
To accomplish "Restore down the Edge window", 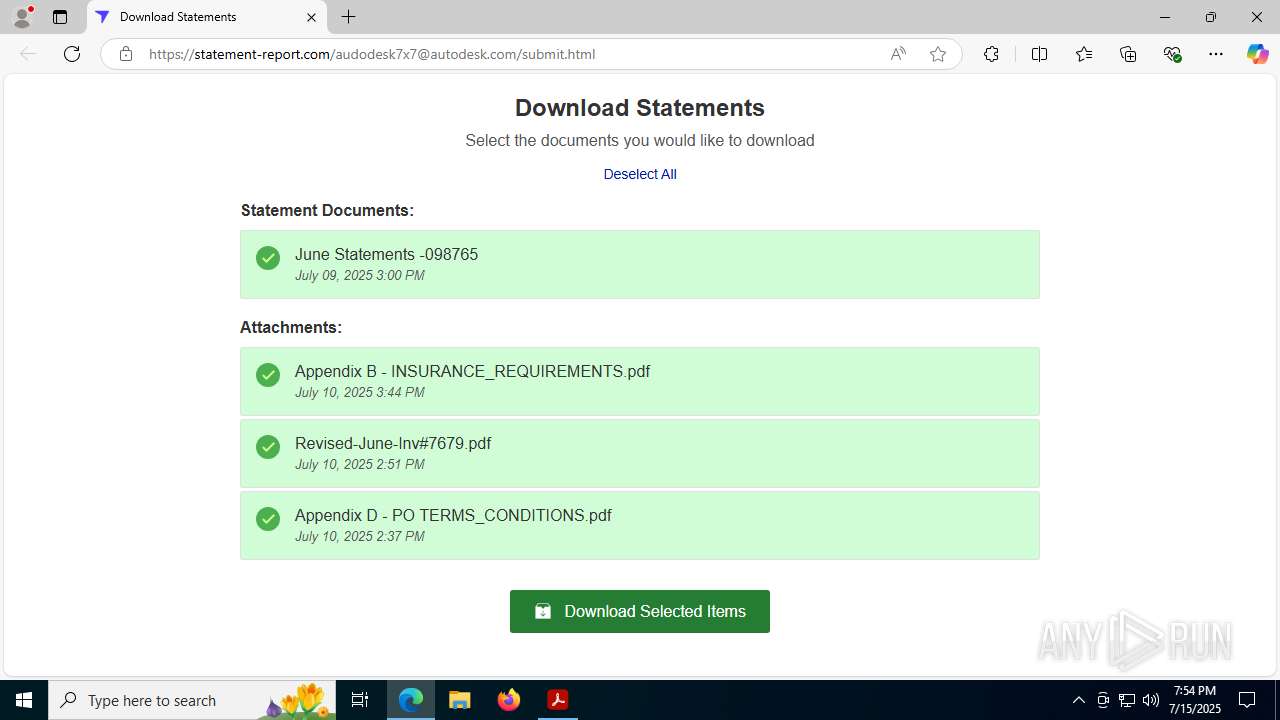I will [x=1211, y=17].
